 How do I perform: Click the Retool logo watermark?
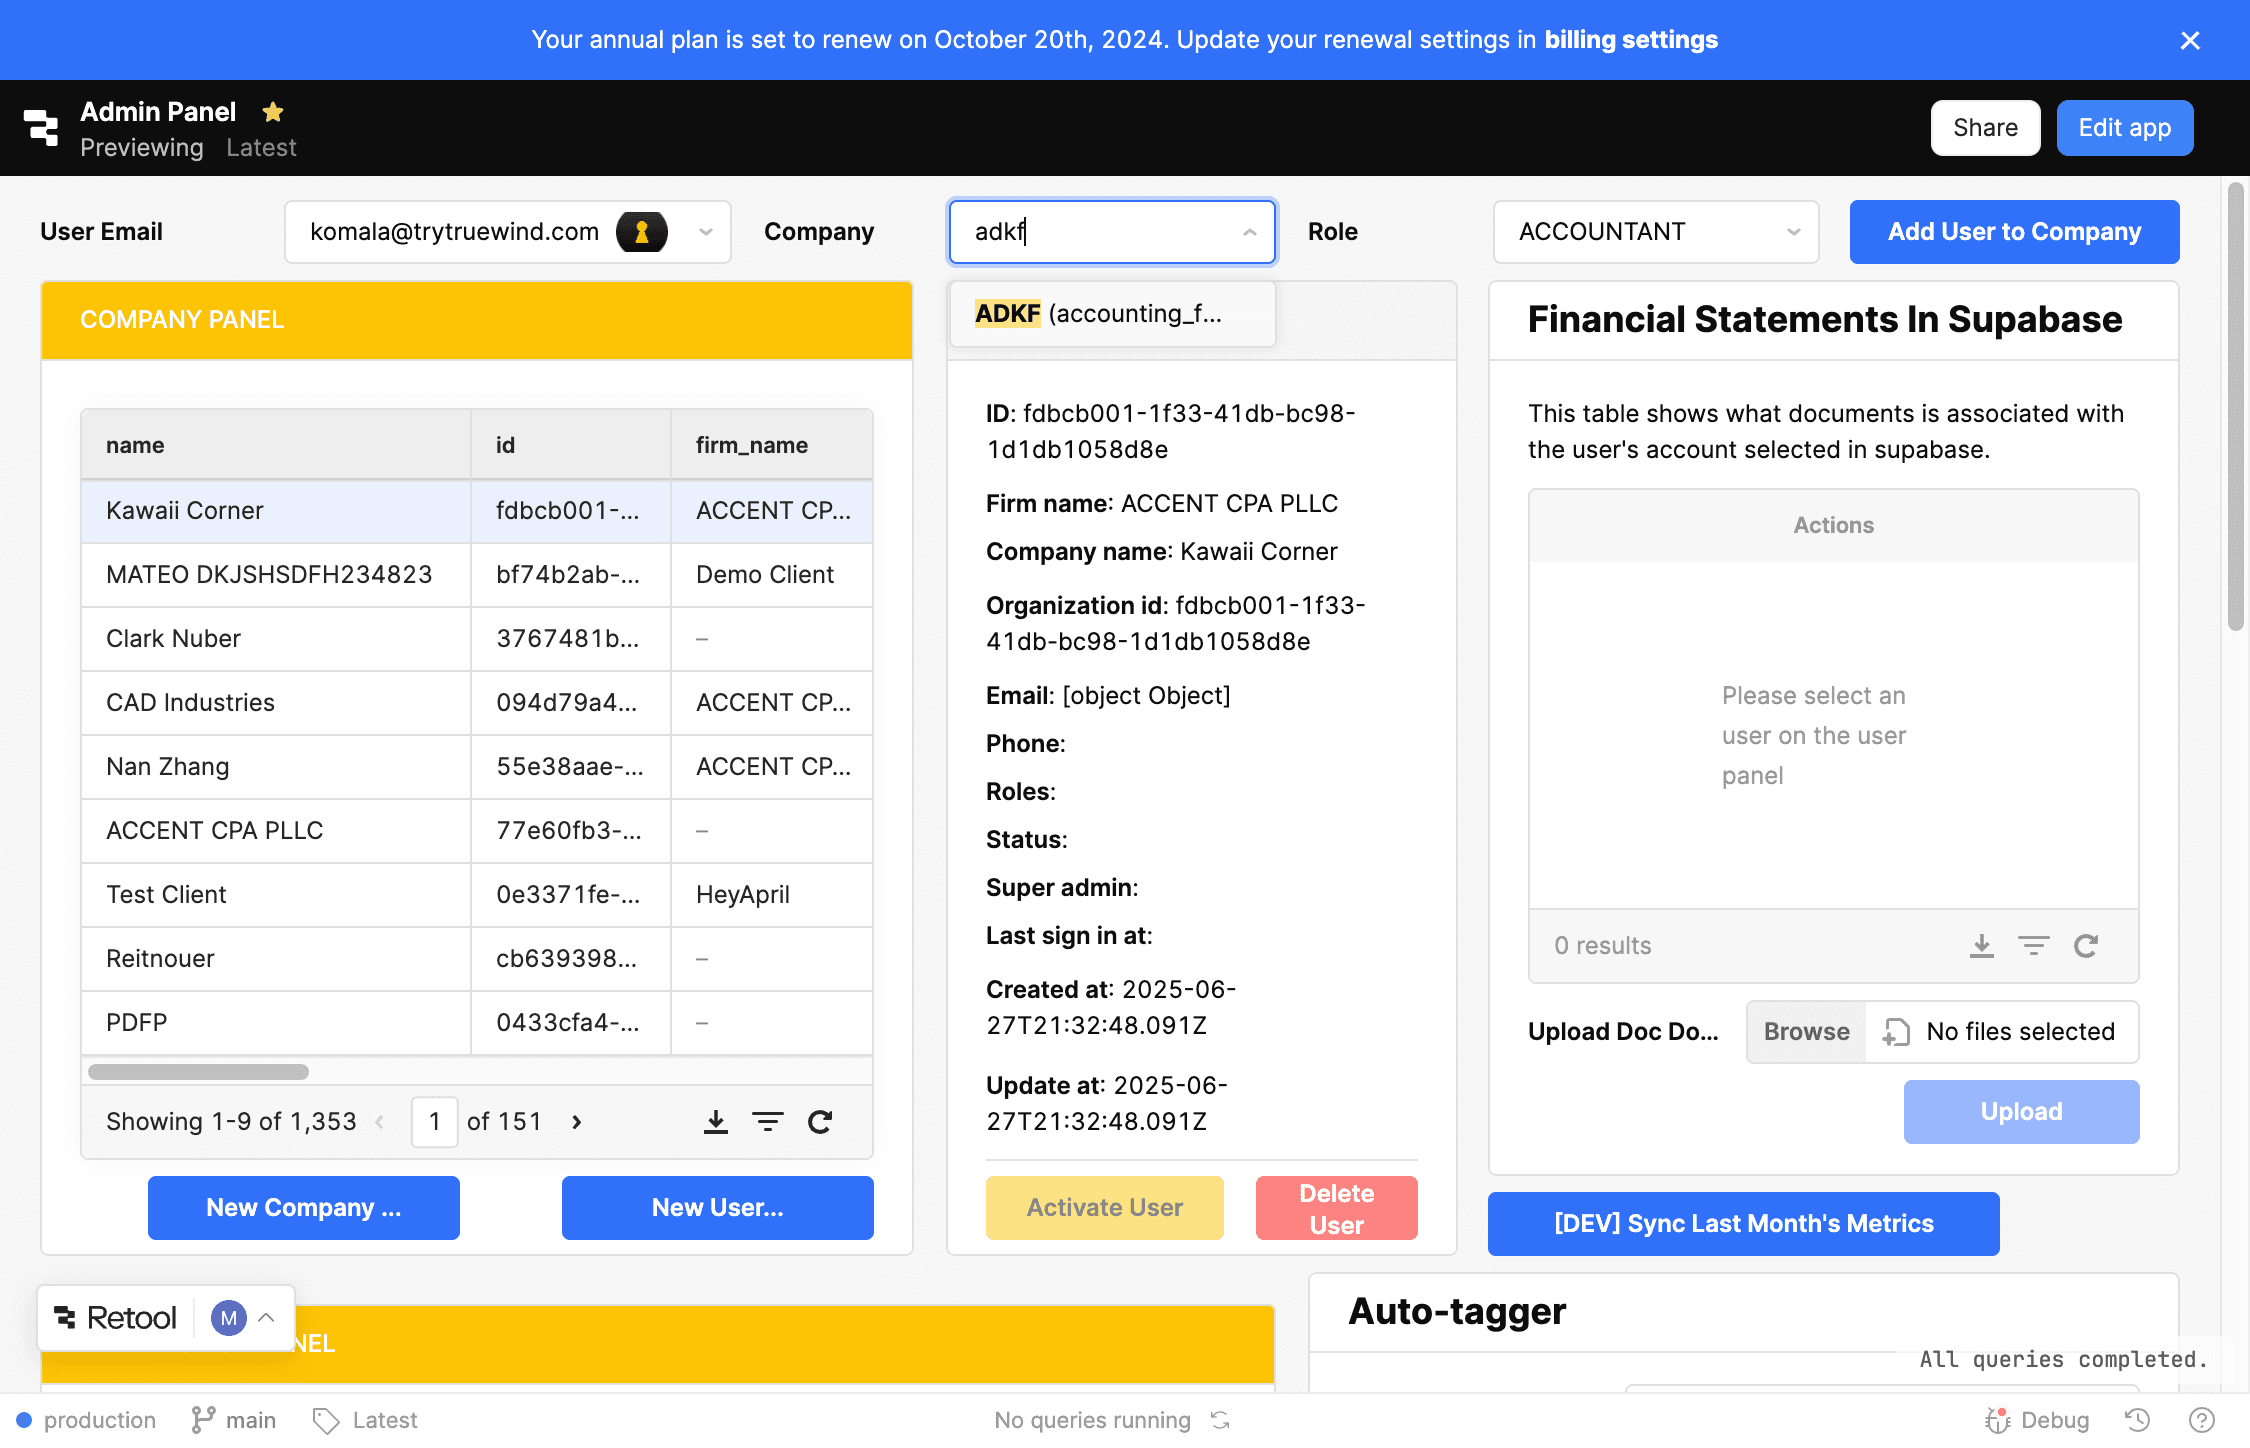(x=113, y=1317)
